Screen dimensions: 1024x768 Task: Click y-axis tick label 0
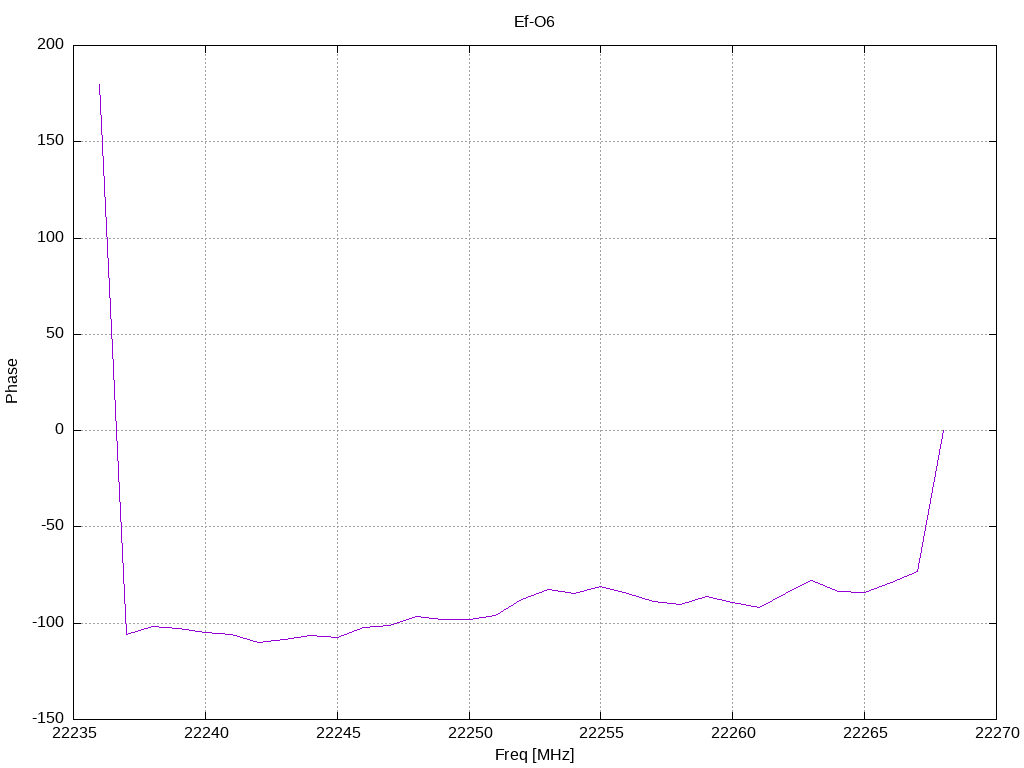pos(59,429)
